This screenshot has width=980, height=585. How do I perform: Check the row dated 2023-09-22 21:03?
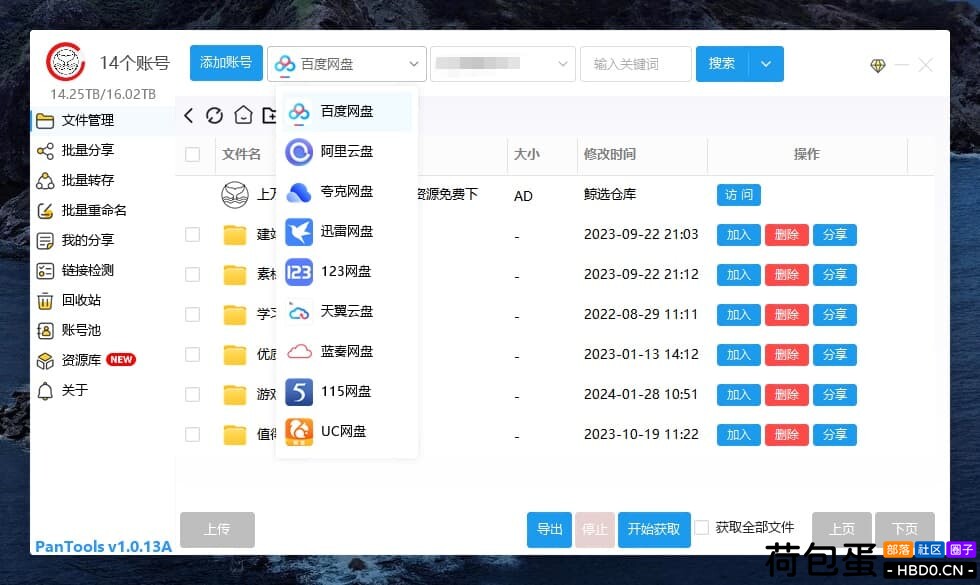[192, 234]
